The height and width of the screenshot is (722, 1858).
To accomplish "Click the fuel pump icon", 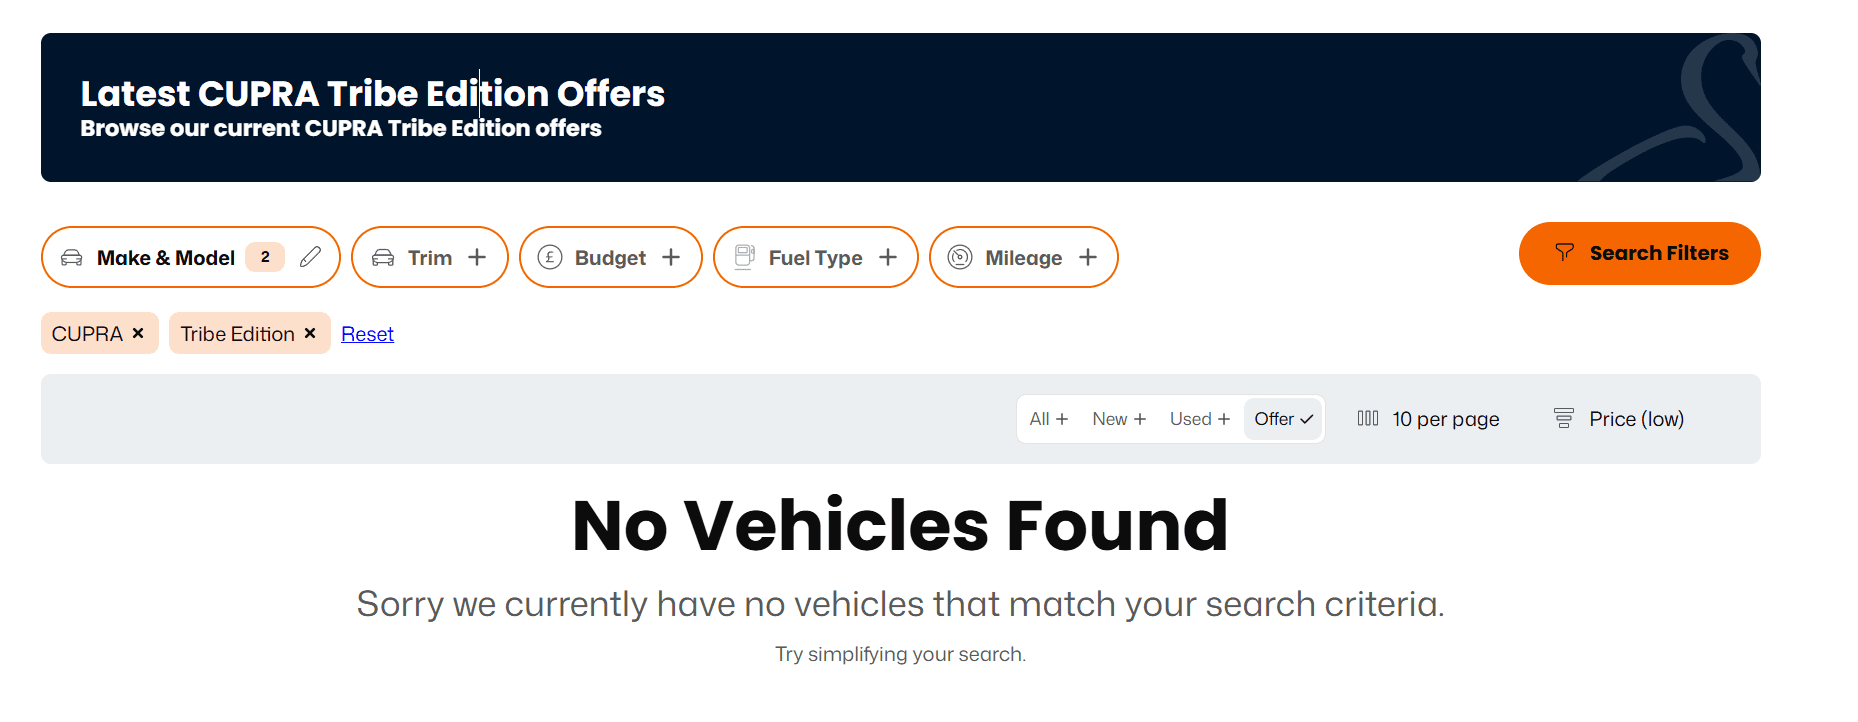I will point(744,257).
